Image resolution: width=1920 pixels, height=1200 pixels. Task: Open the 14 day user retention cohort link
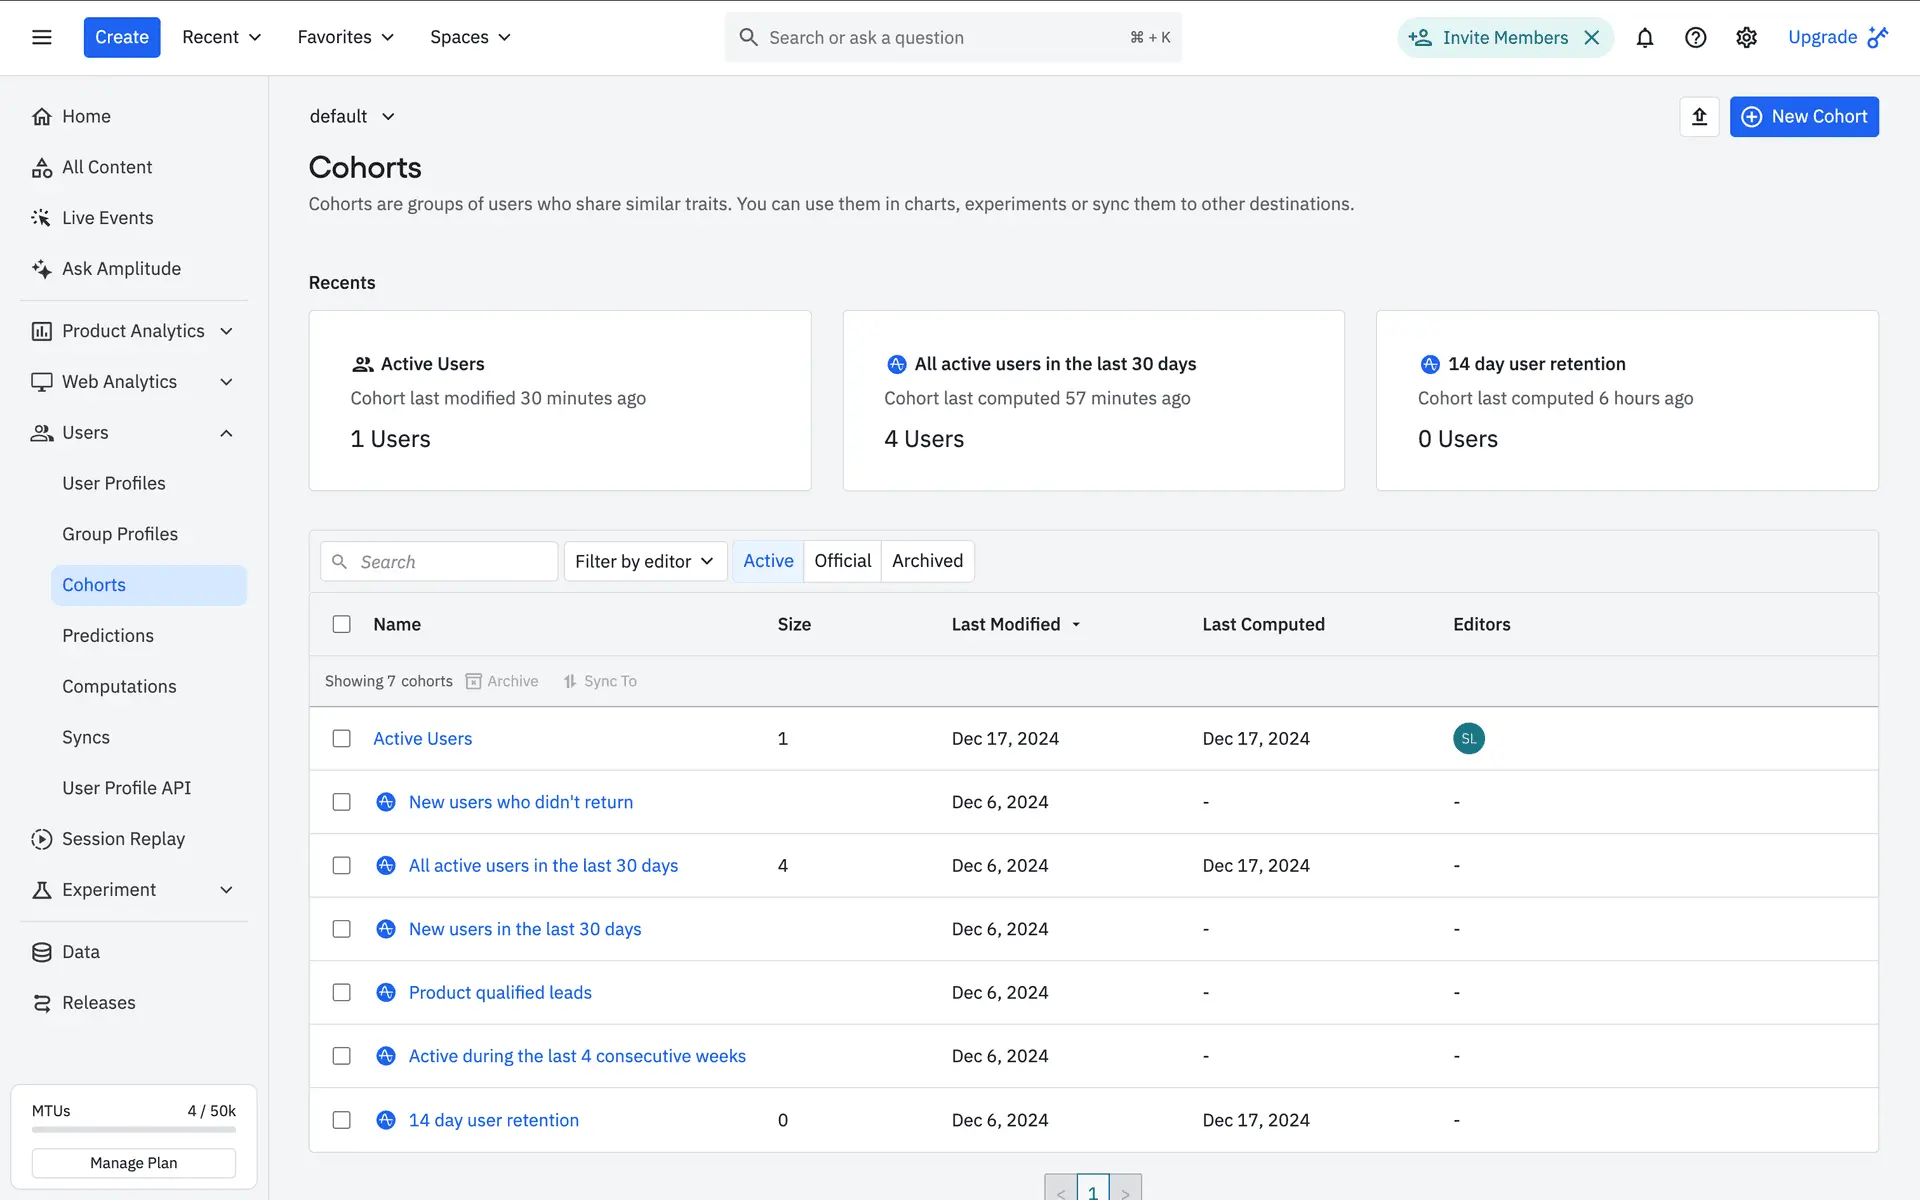pyautogui.click(x=493, y=1120)
